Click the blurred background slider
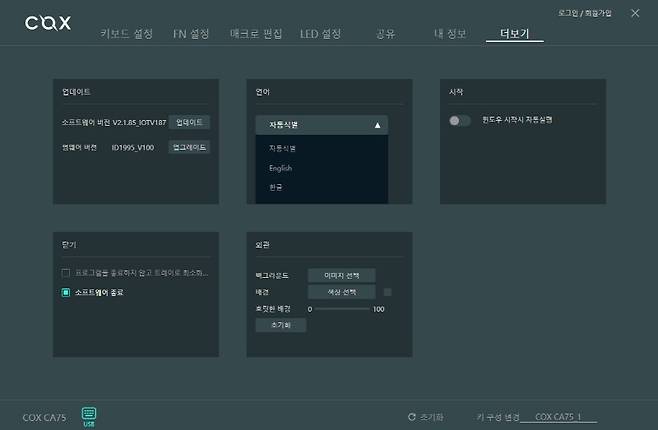This screenshot has height=430, width=658. tap(342, 309)
